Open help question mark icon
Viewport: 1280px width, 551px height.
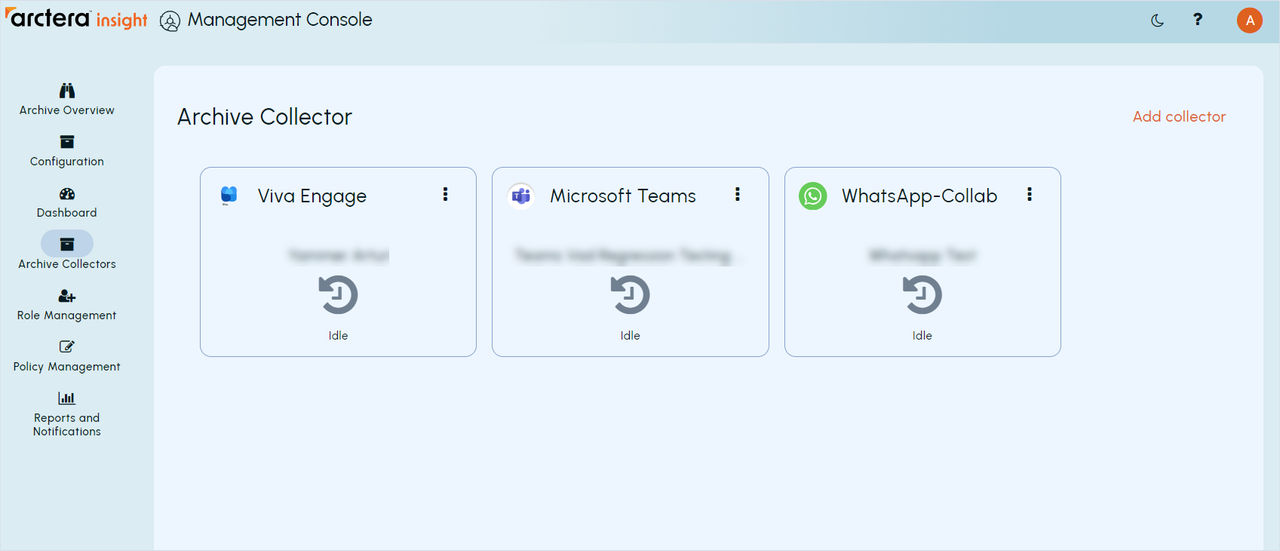[1198, 19]
